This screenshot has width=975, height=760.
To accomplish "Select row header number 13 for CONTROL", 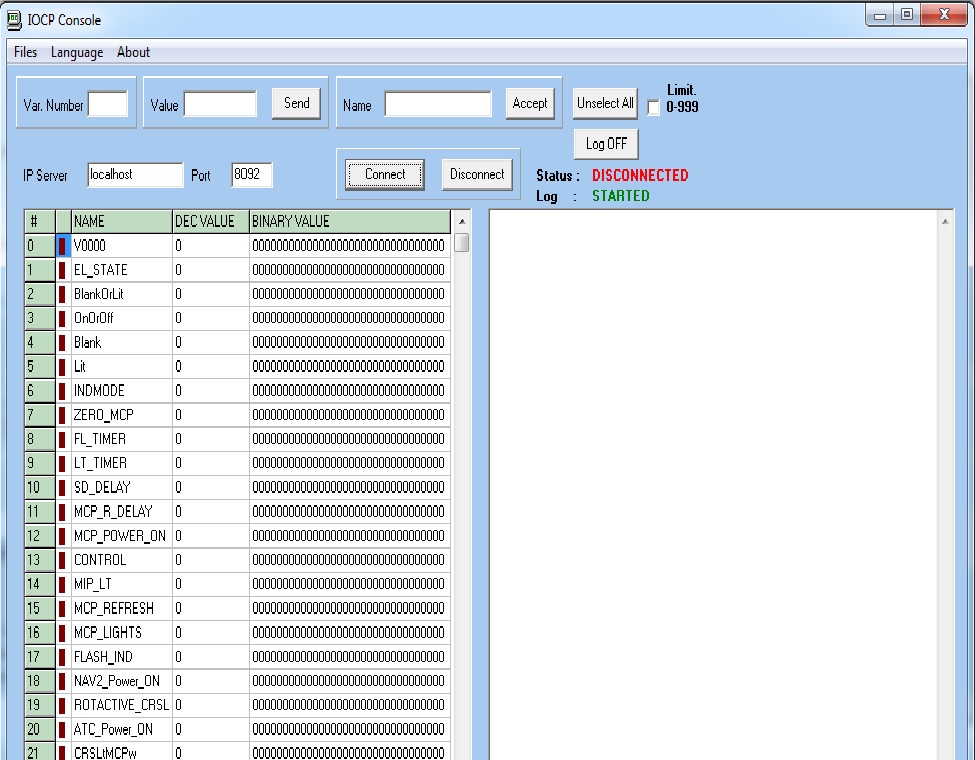I will [38, 560].
